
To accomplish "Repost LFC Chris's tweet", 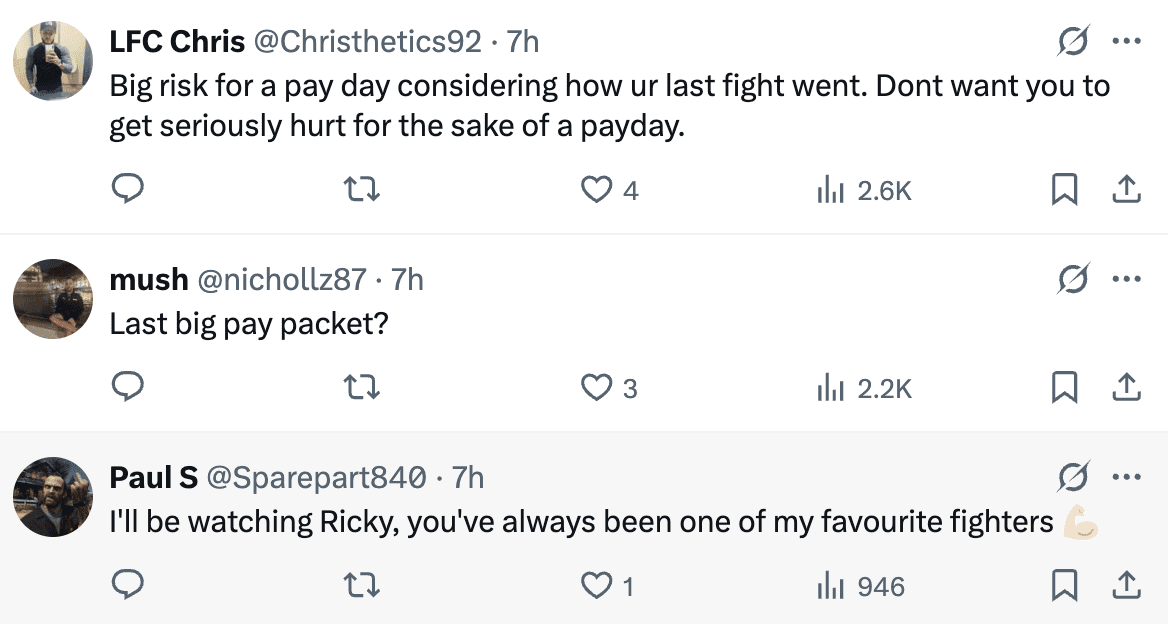I will coord(362,189).
